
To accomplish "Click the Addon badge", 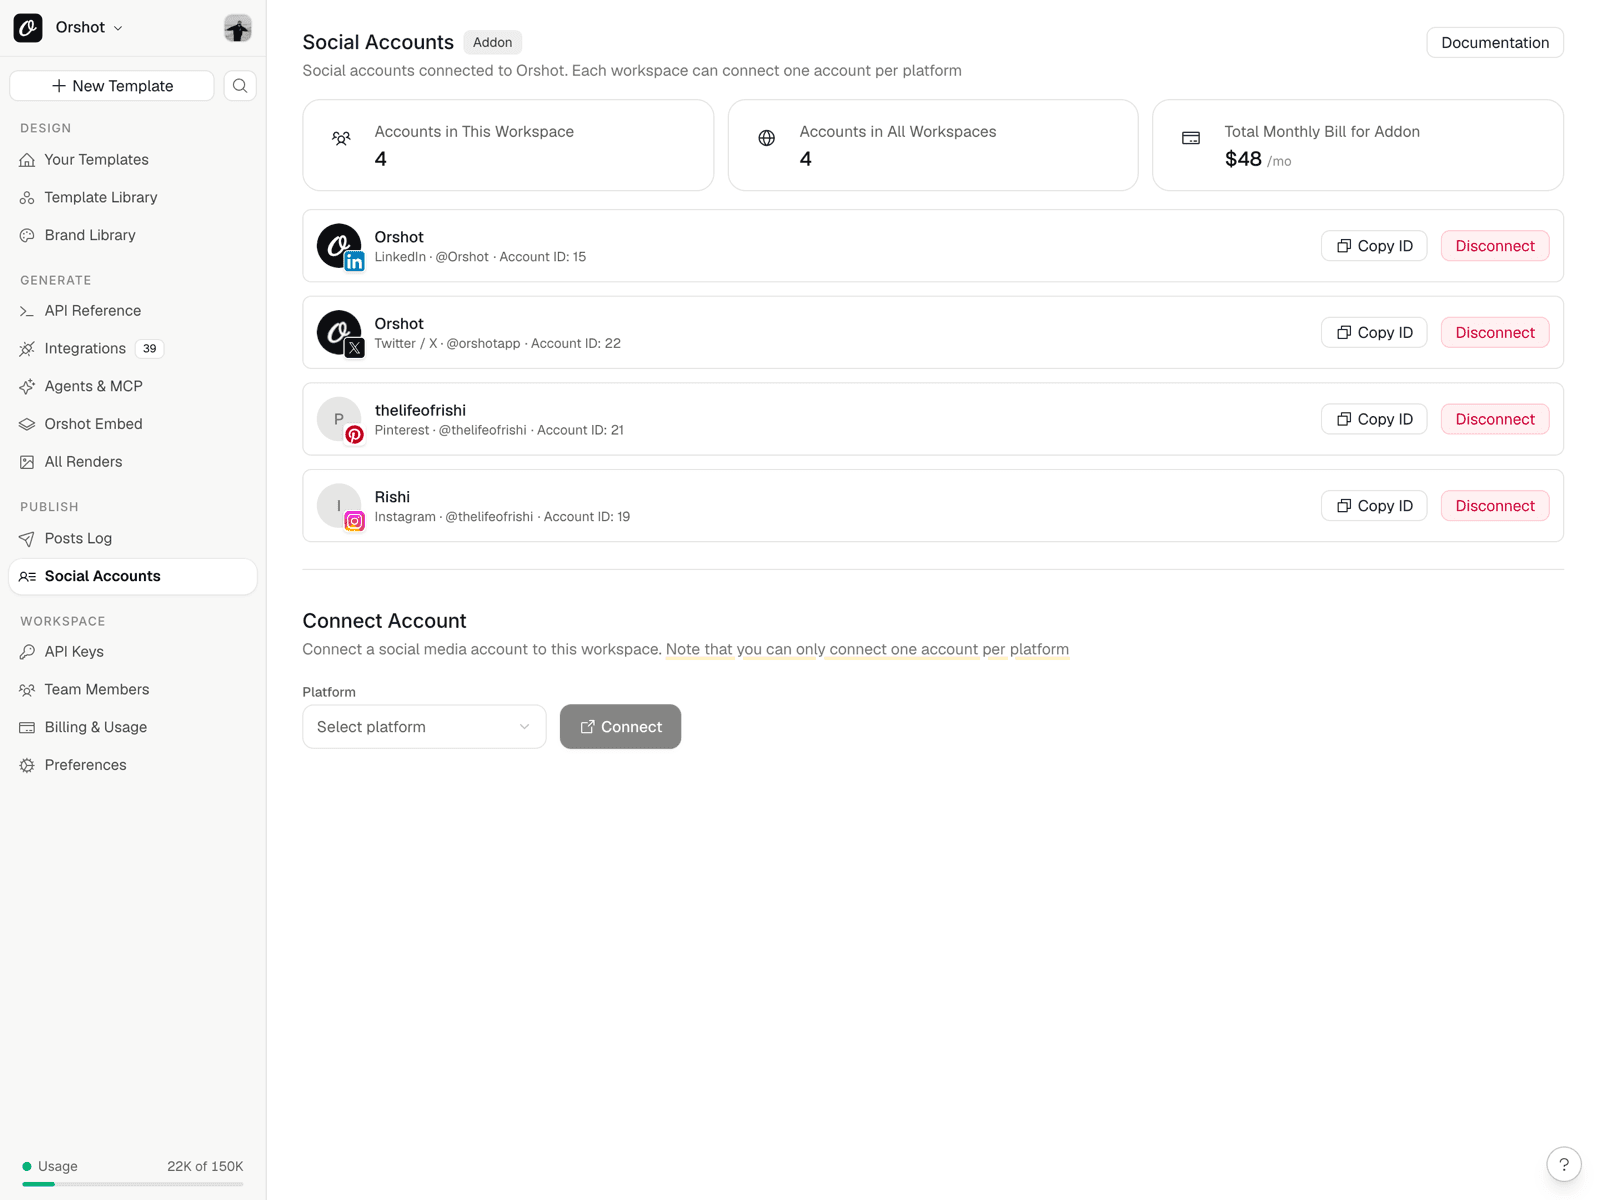I will tap(493, 43).
